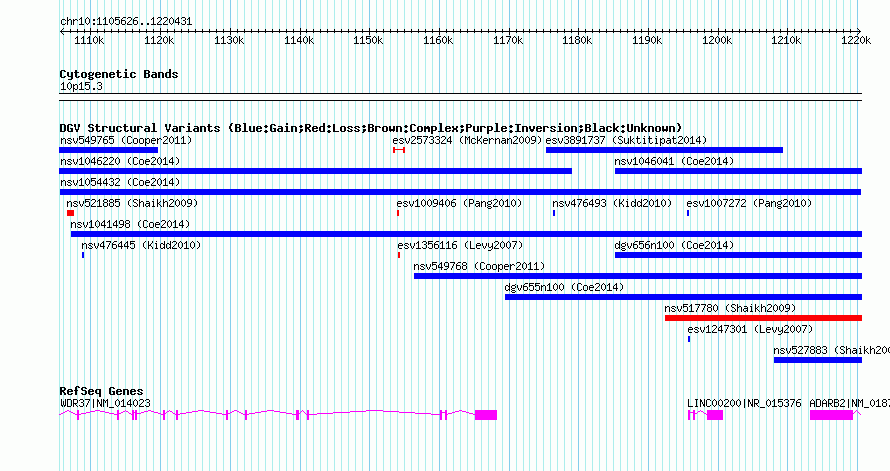
Task: Click the Cytogenetic Bands track title
Action: [119, 74]
